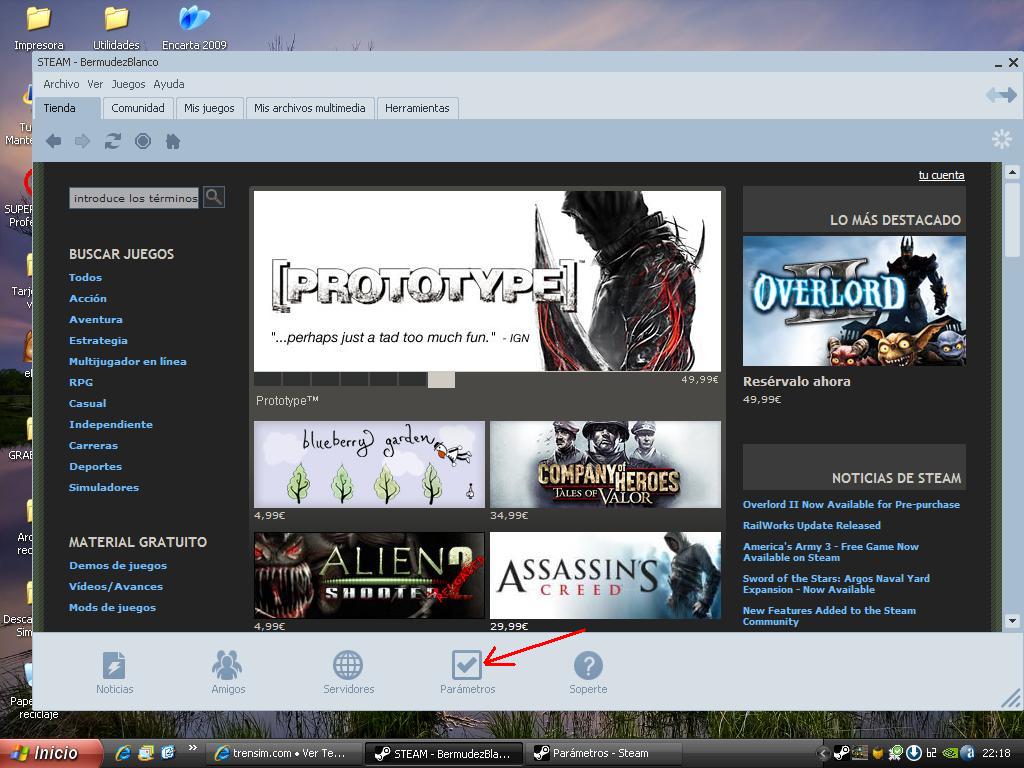
Task: Switch to the Mis juegos tab
Action: 209,108
